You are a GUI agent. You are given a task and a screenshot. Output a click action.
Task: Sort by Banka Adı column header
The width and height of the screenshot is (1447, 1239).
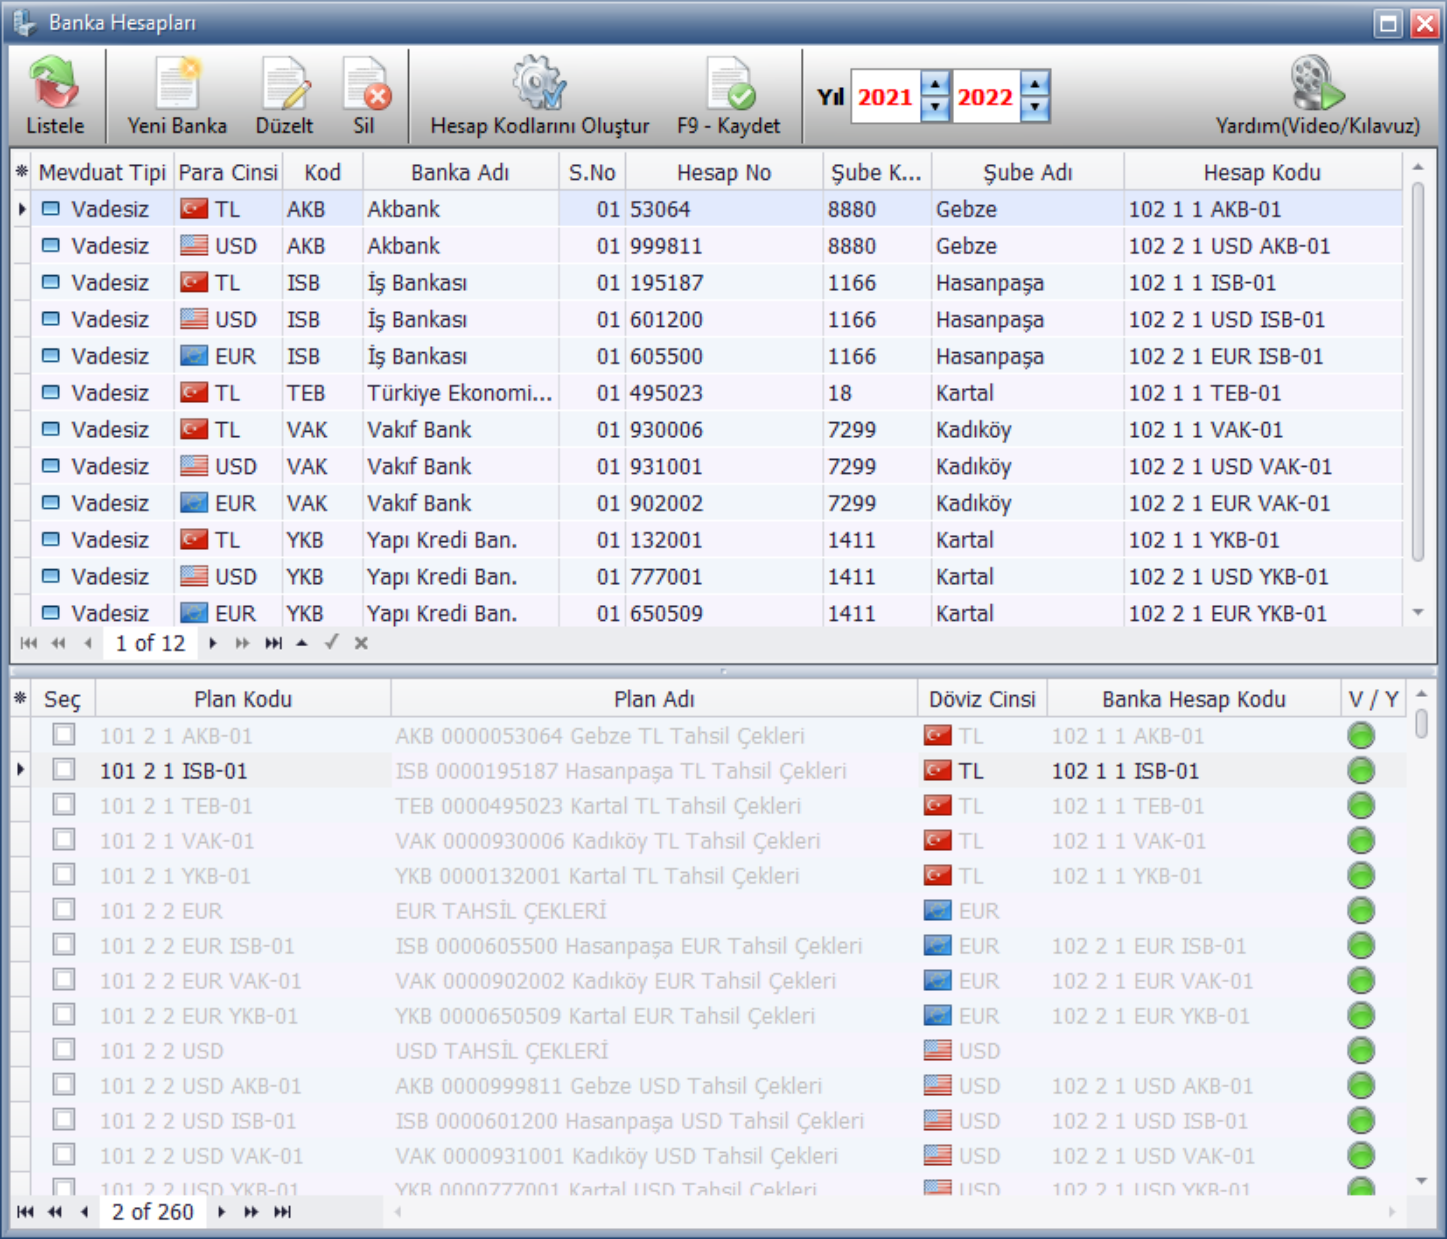click(x=460, y=172)
